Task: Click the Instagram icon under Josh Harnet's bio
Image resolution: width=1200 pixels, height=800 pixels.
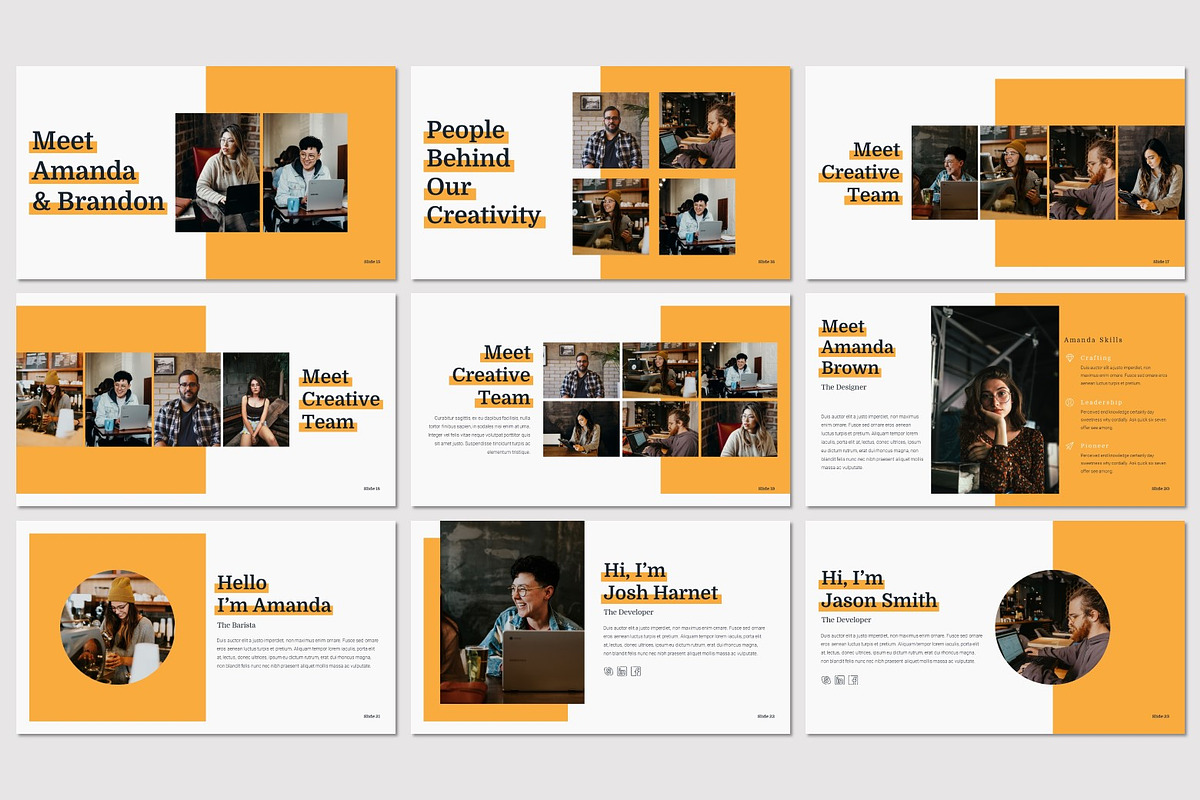Action: (x=608, y=671)
